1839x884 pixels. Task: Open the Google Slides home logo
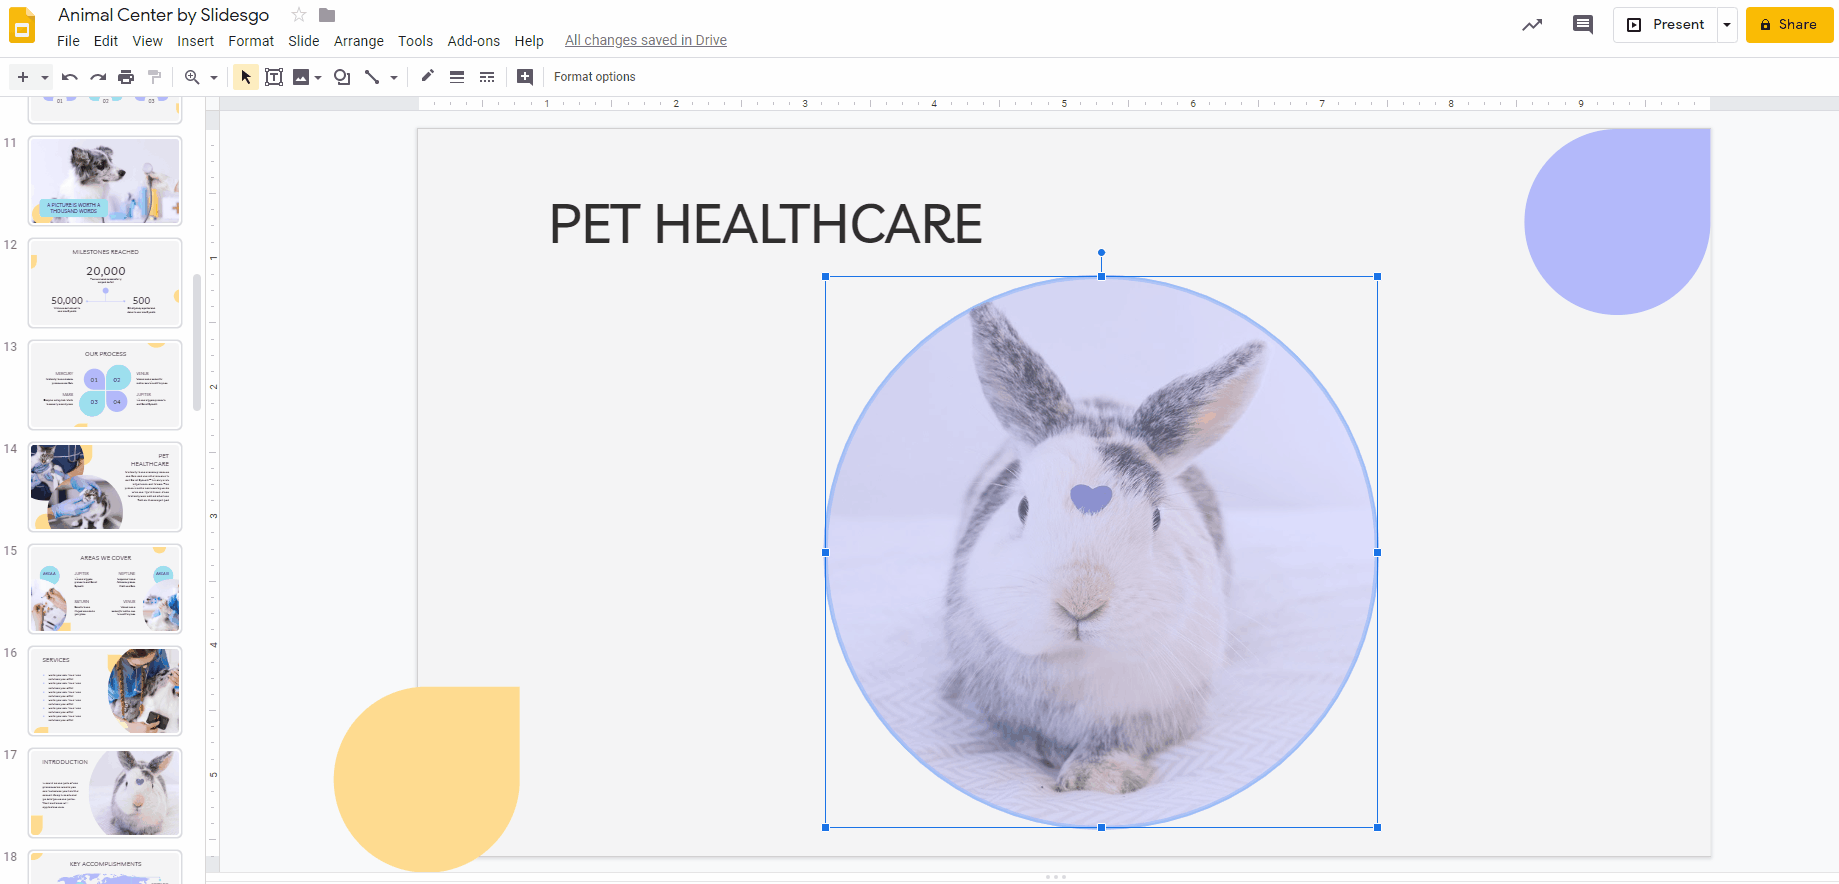click(x=22, y=25)
